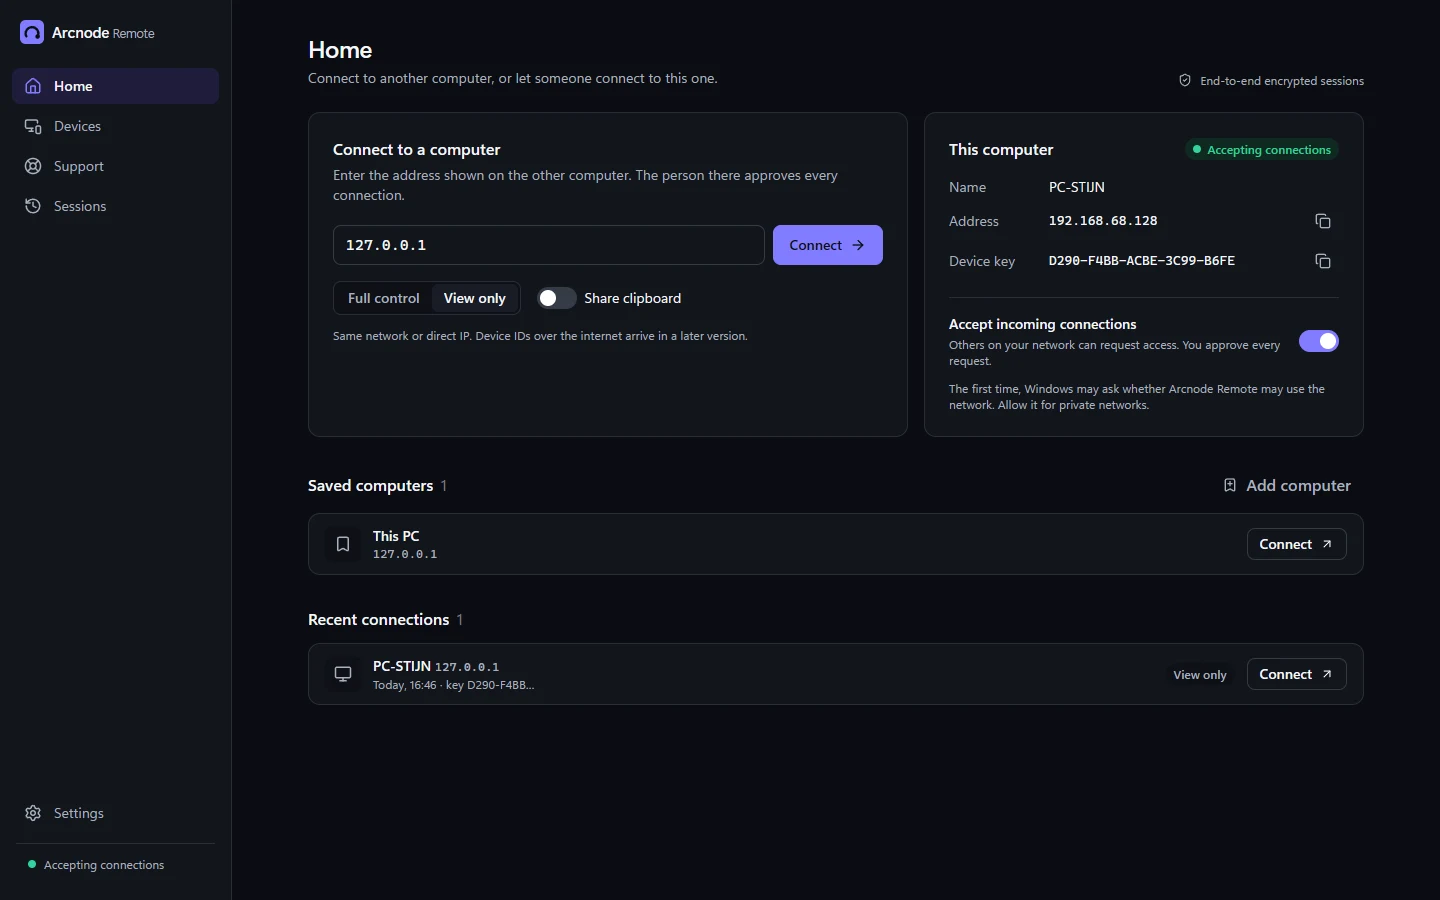Select View only mode
The image size is (1440, 900).
(475, 298)
